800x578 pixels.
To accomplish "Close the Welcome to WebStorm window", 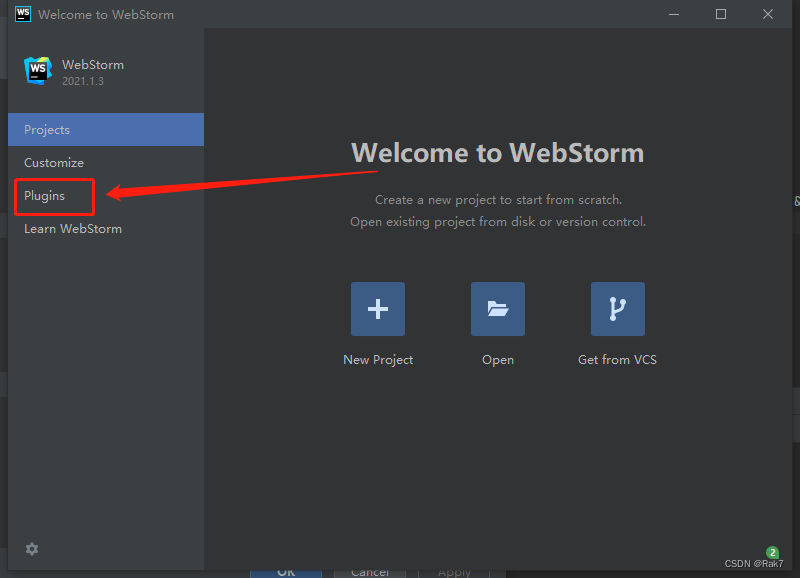I will [x=768, y=14].
